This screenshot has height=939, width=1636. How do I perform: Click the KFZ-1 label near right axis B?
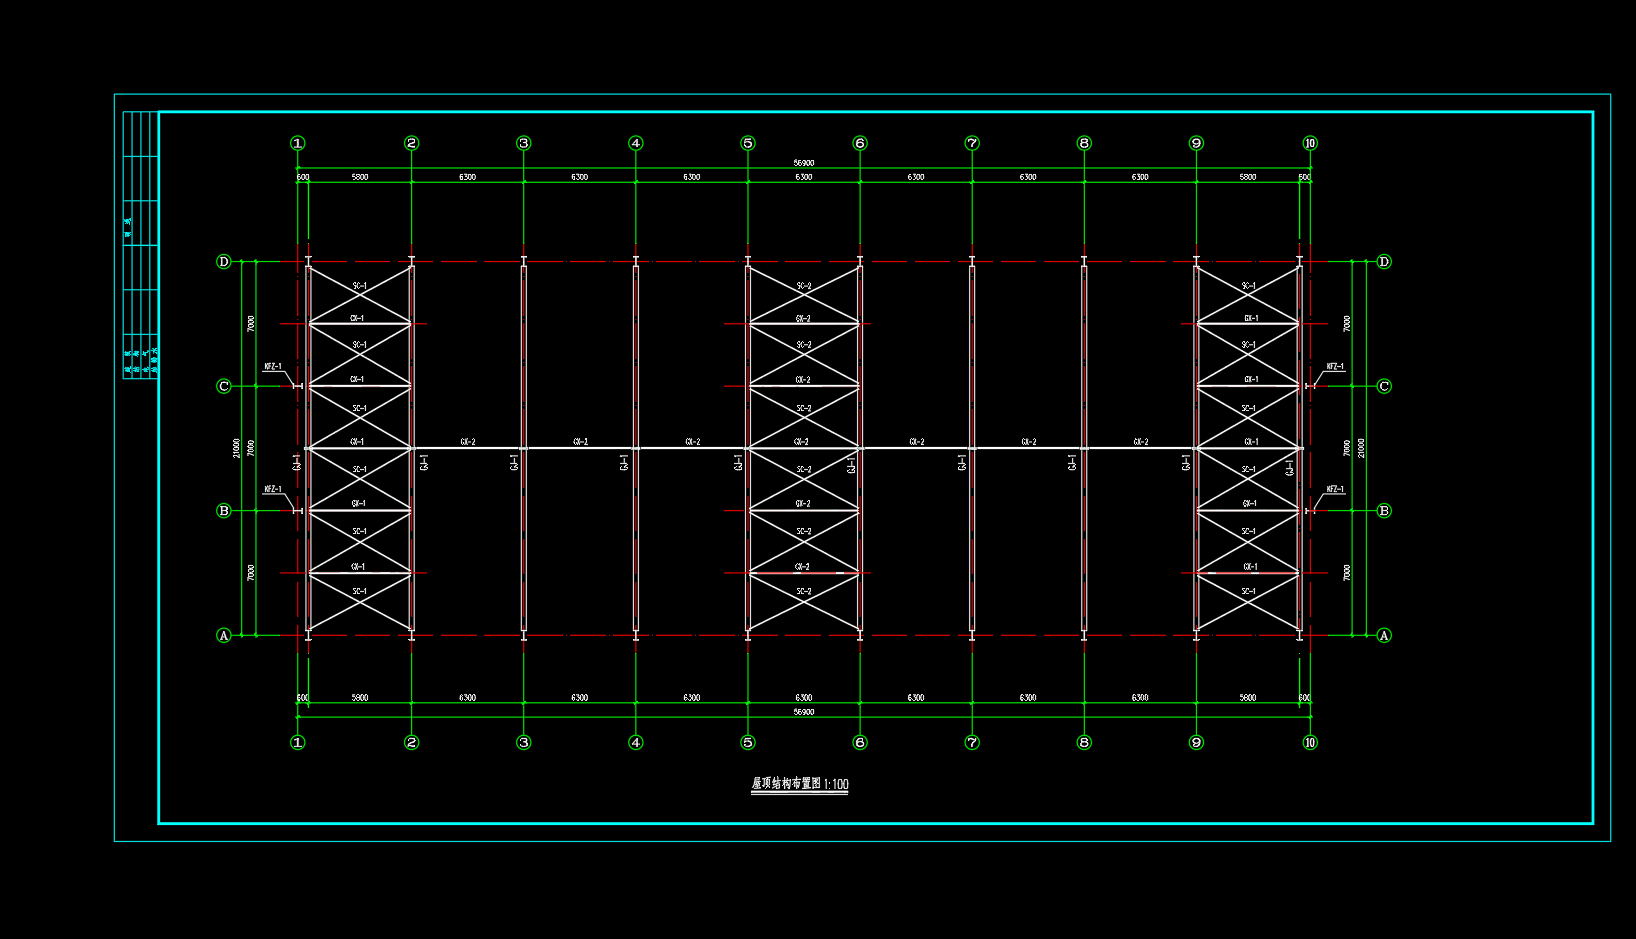click(1335, 489)
